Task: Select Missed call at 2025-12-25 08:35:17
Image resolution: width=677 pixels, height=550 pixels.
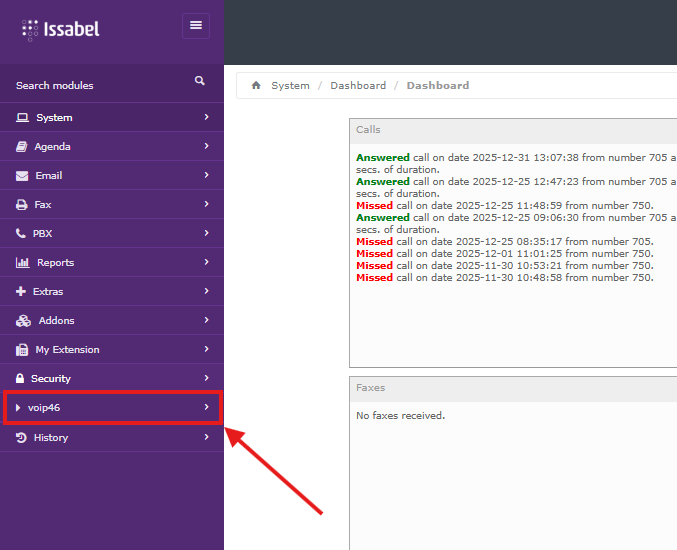Action: [x=505, y=241]
